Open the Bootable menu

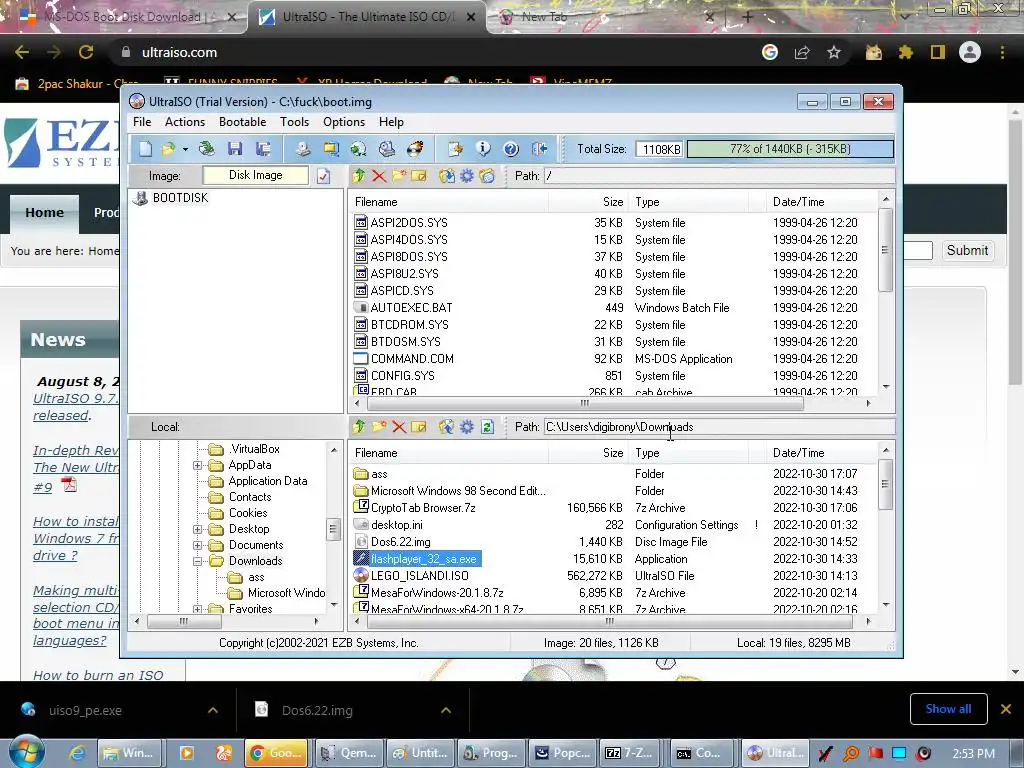point(242,122)
